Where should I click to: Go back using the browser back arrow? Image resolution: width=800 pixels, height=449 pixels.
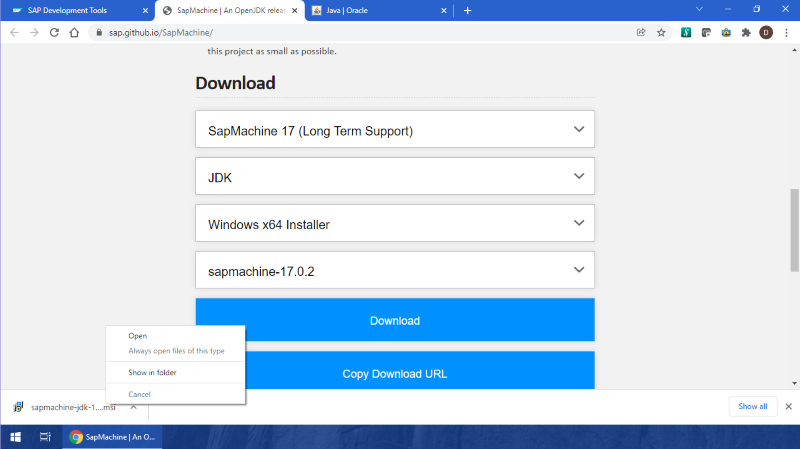14,33
